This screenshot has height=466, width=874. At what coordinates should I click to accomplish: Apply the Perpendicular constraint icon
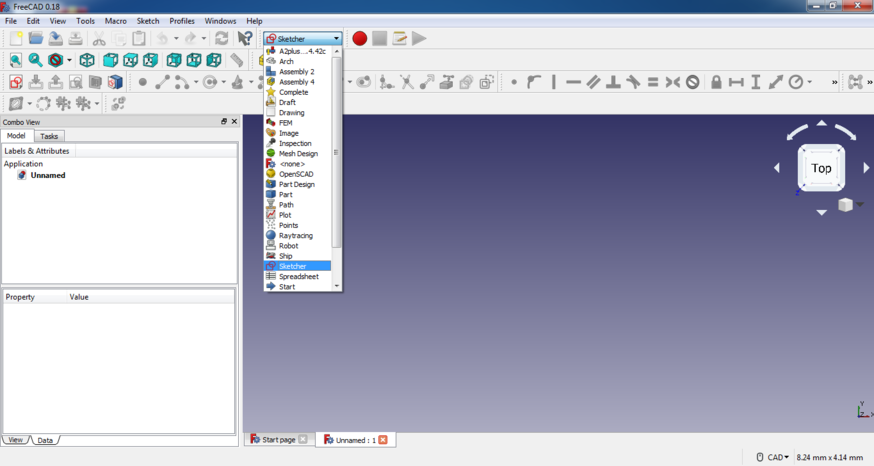pos(613,82)
